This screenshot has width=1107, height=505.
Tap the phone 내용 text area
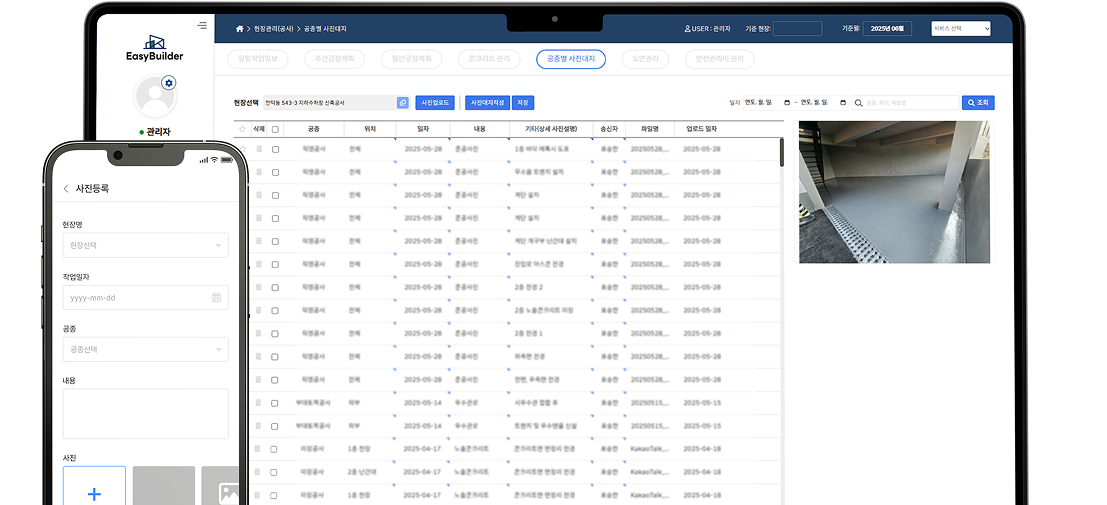(x=145, y=414)
